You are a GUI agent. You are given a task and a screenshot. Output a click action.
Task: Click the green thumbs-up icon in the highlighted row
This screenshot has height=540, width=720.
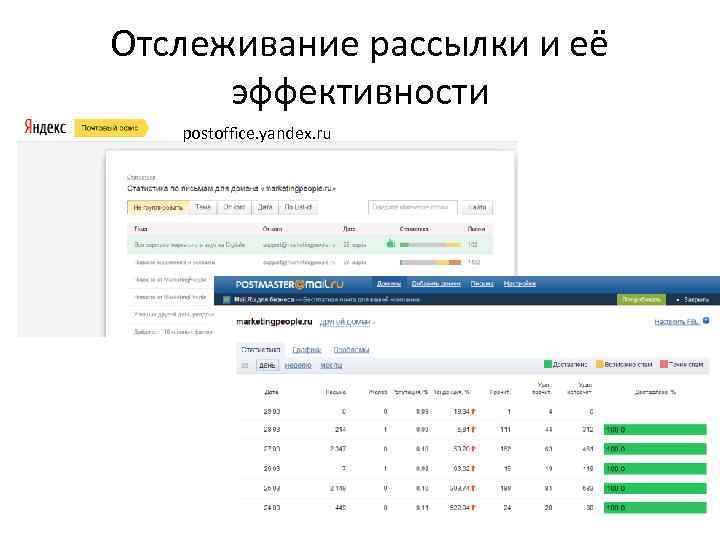coord(390,243)
